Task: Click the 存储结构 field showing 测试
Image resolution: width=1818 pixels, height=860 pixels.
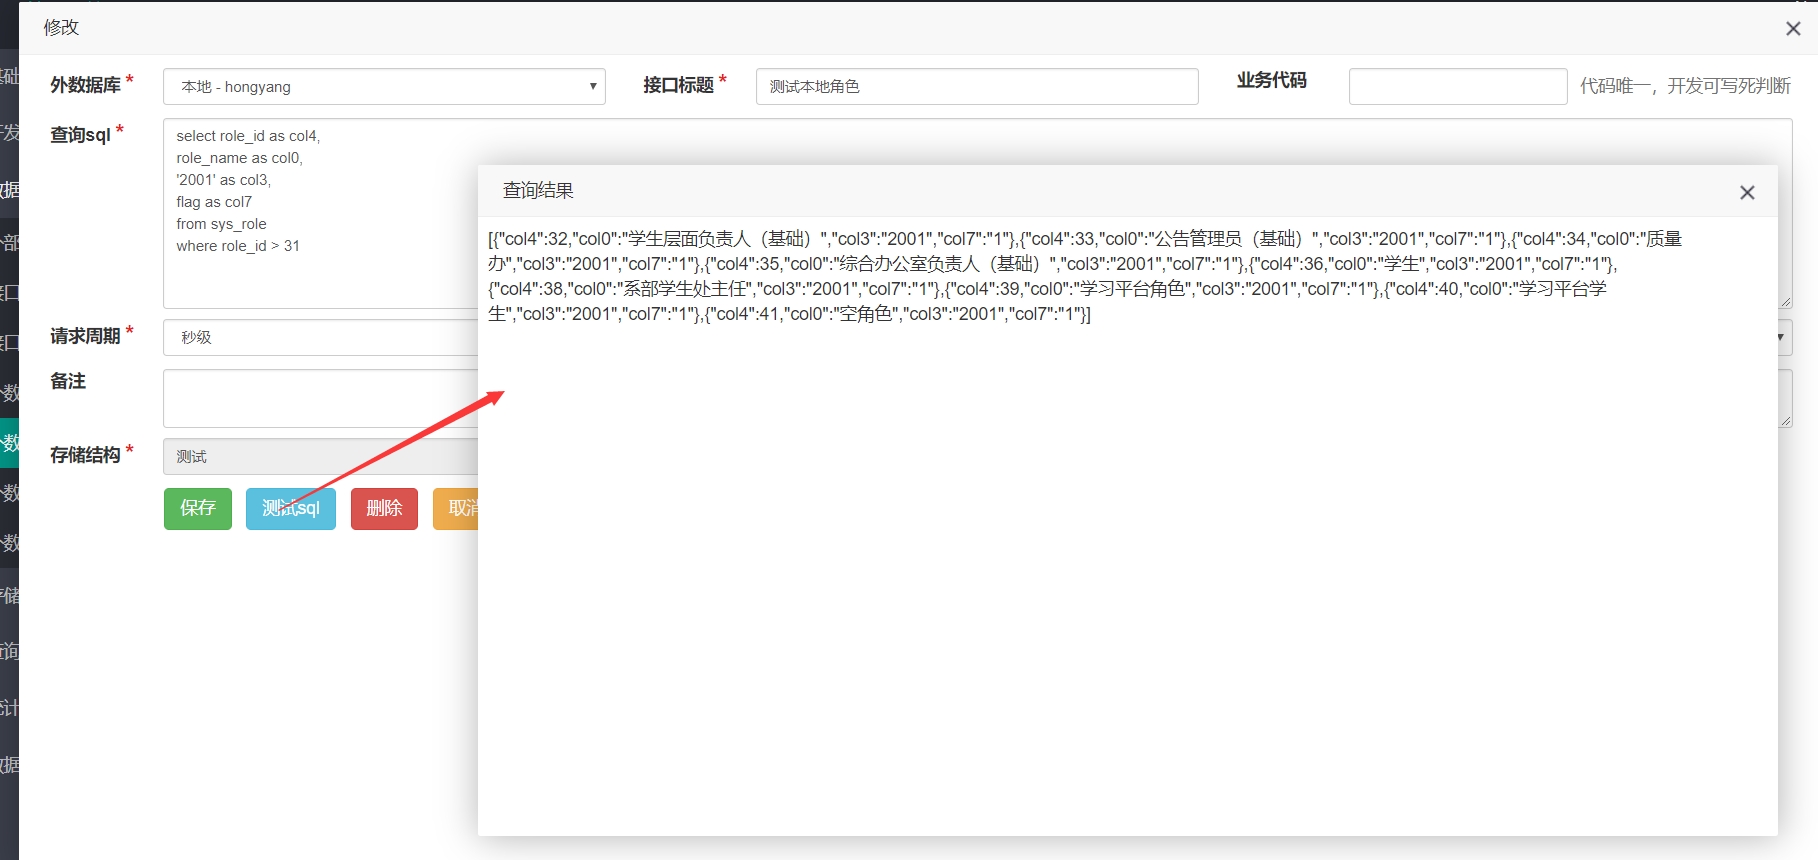Action: click(320, 457)
